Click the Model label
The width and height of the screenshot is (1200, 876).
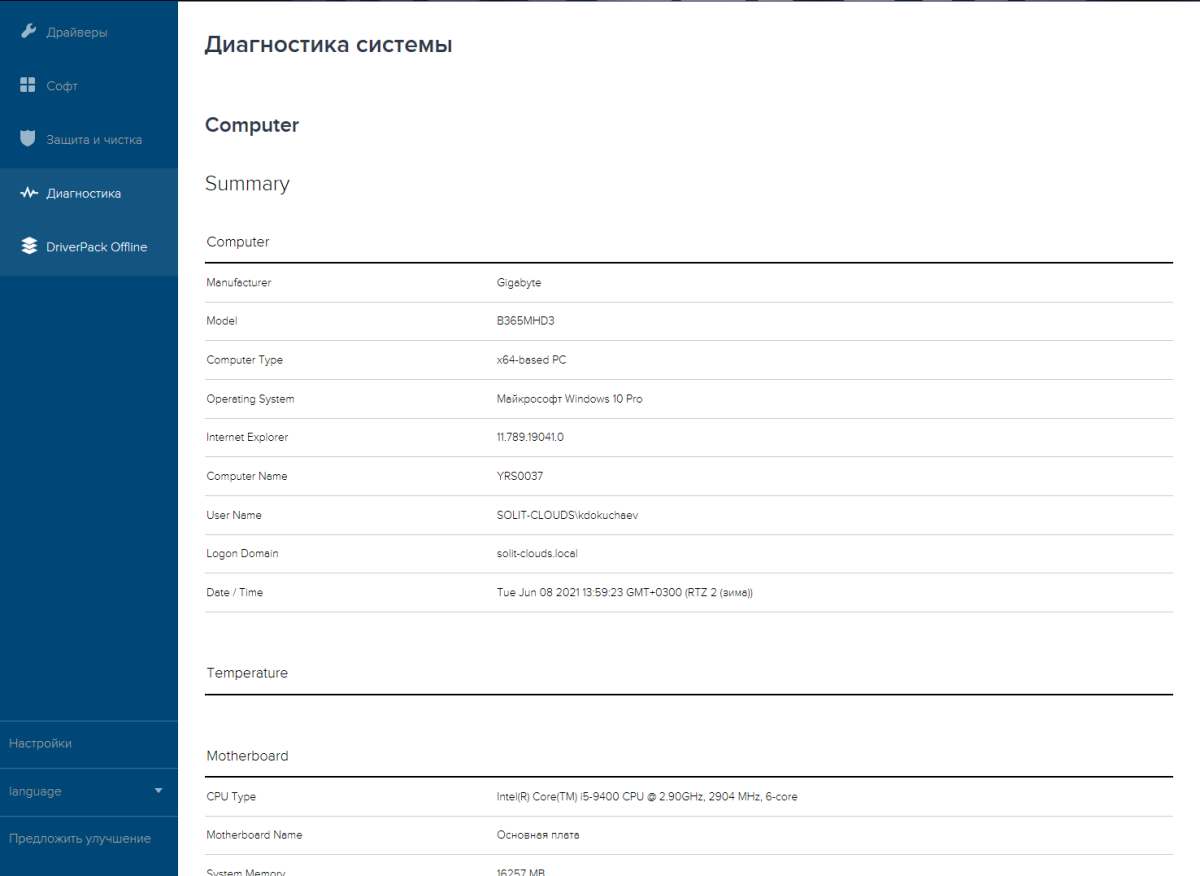[x=221, y=321]
